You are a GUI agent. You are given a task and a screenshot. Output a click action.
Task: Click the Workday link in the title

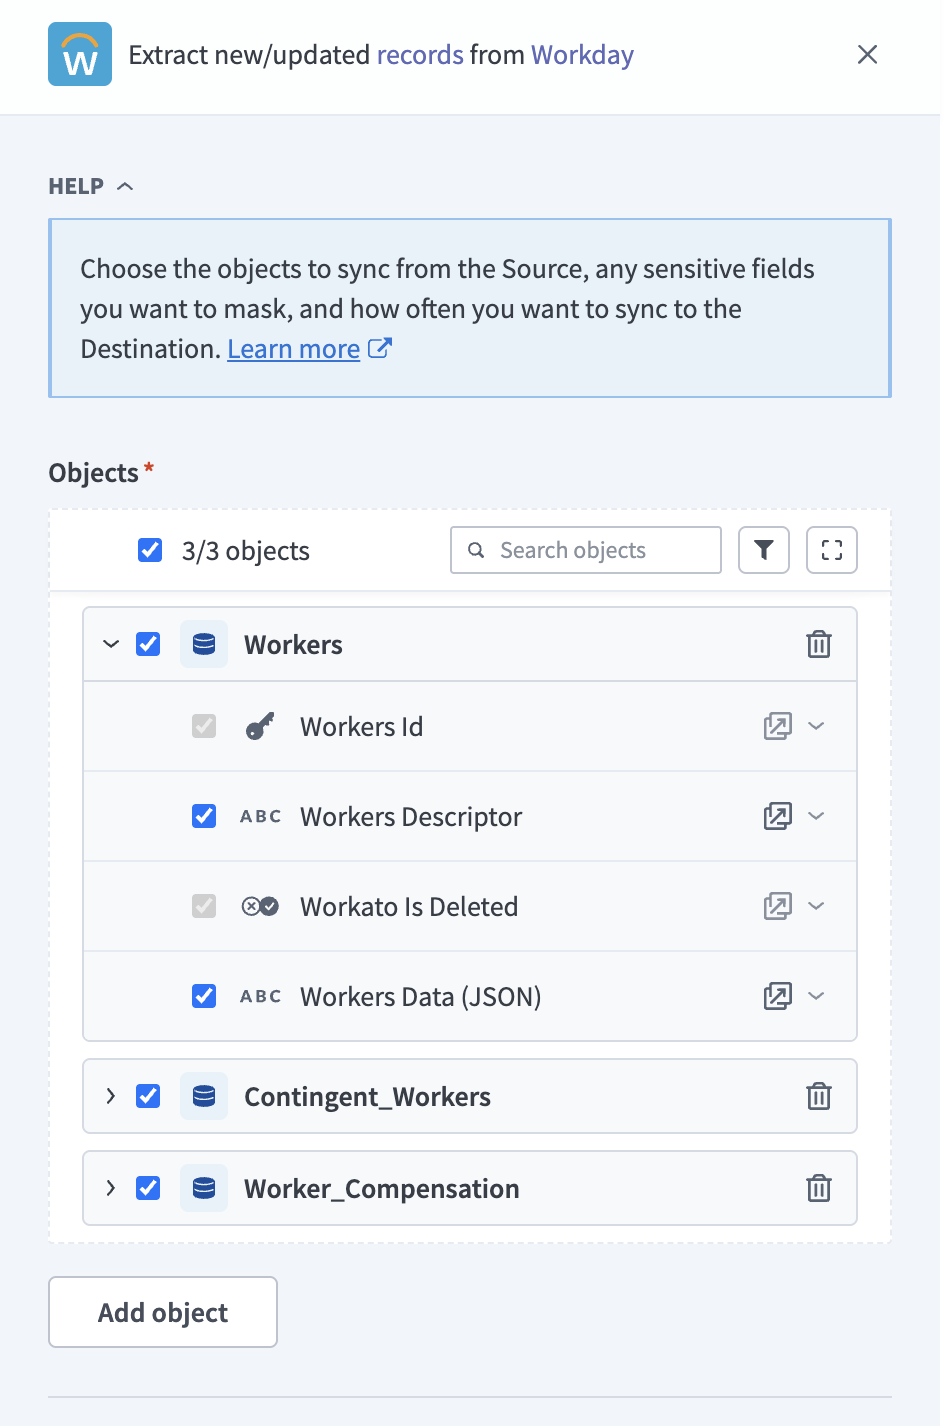point(582,55)
